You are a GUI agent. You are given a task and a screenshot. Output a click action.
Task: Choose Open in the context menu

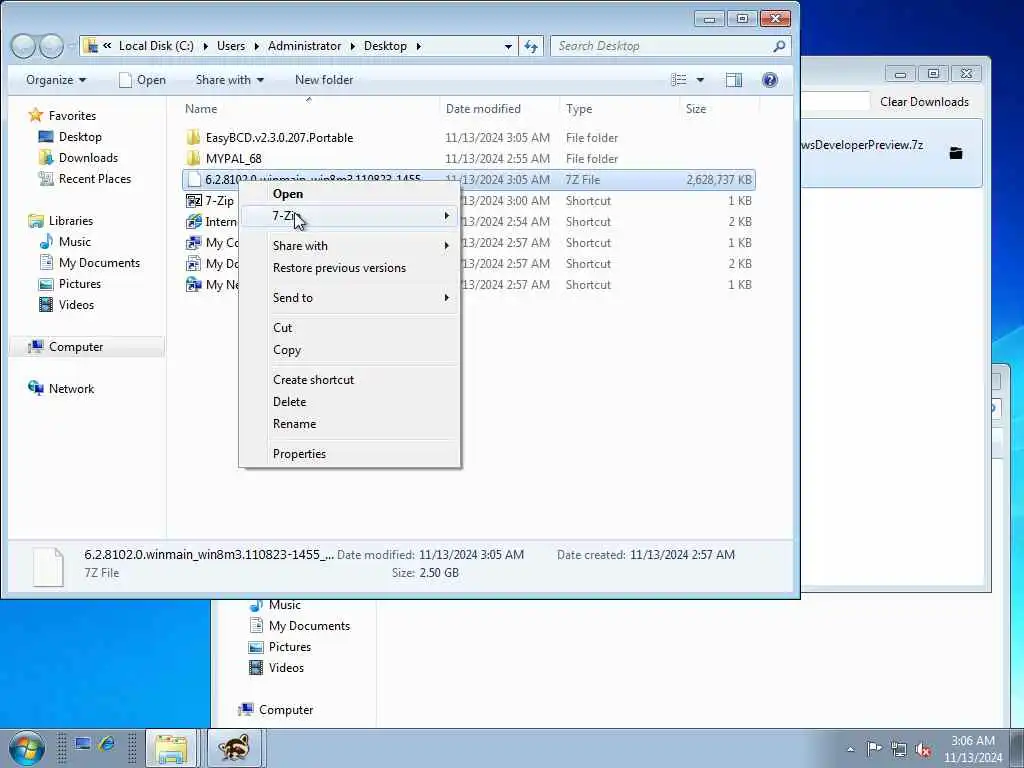point(351,193)
